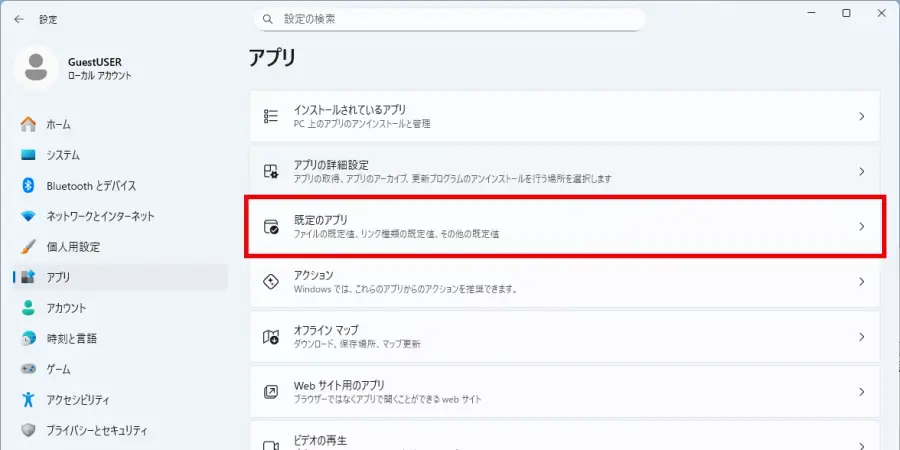Go to ホーム in sidebar
Viewport: 900px width, 450px height.
pyautogui.click(x=120, y=125)
